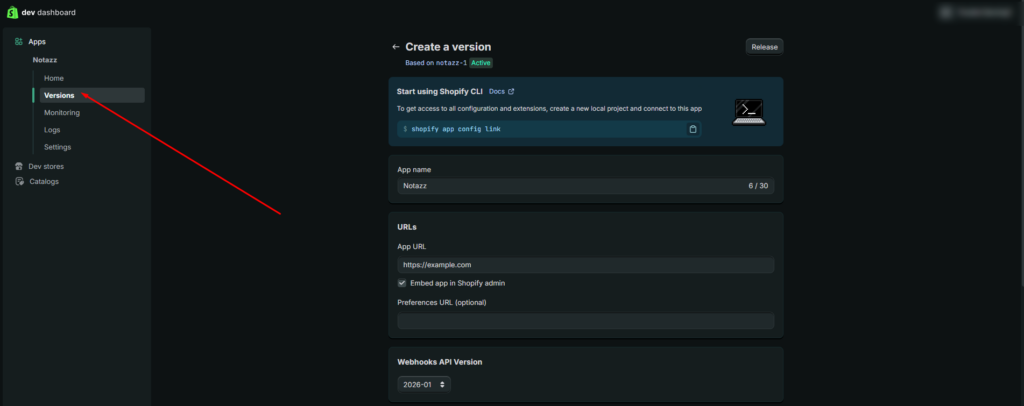The image size is (1024, 406).
Task: Open the app Settings sidebar item
Action: 57,147
